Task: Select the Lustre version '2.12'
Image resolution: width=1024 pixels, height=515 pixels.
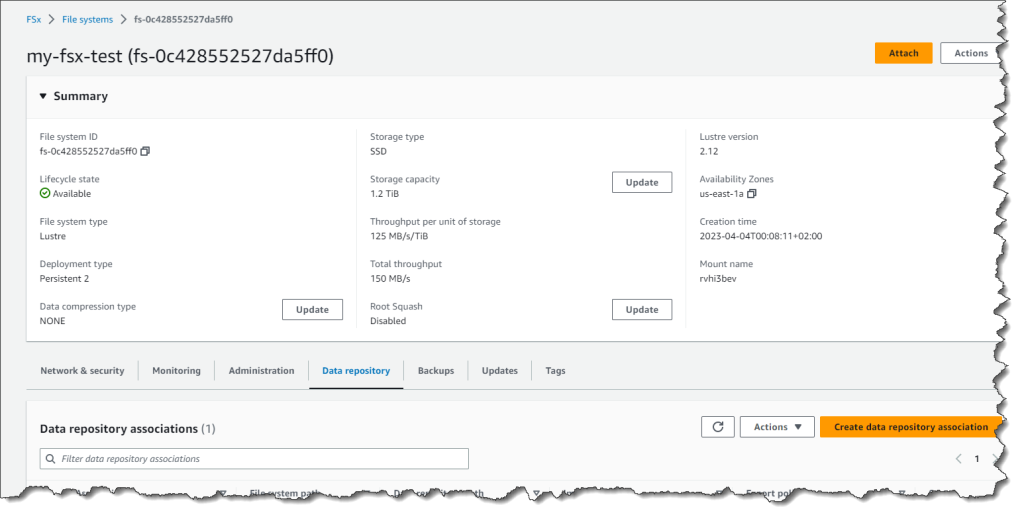Action: tap(709, 151)
